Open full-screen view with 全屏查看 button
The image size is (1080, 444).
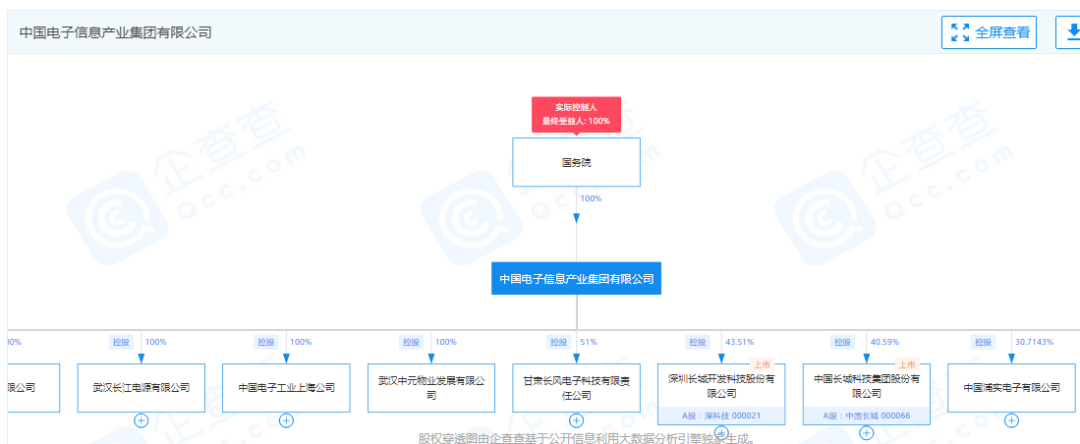(989, 32)
